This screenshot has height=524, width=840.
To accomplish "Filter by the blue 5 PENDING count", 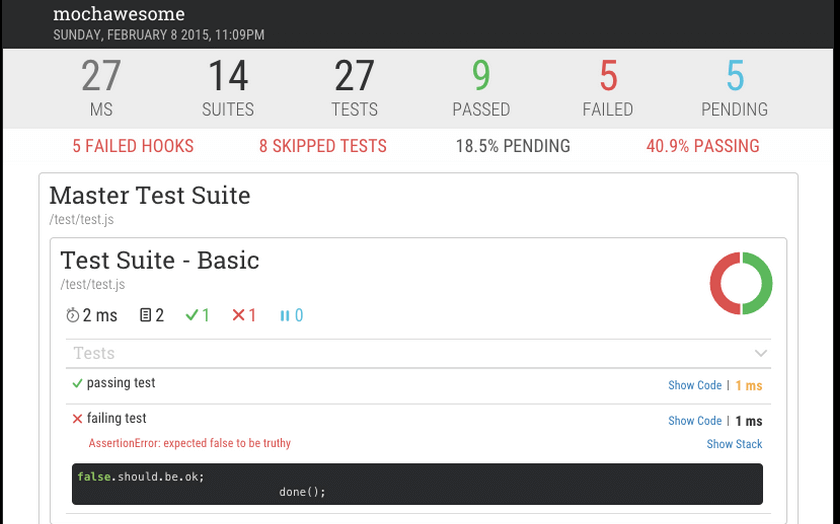I will (734, 88).
